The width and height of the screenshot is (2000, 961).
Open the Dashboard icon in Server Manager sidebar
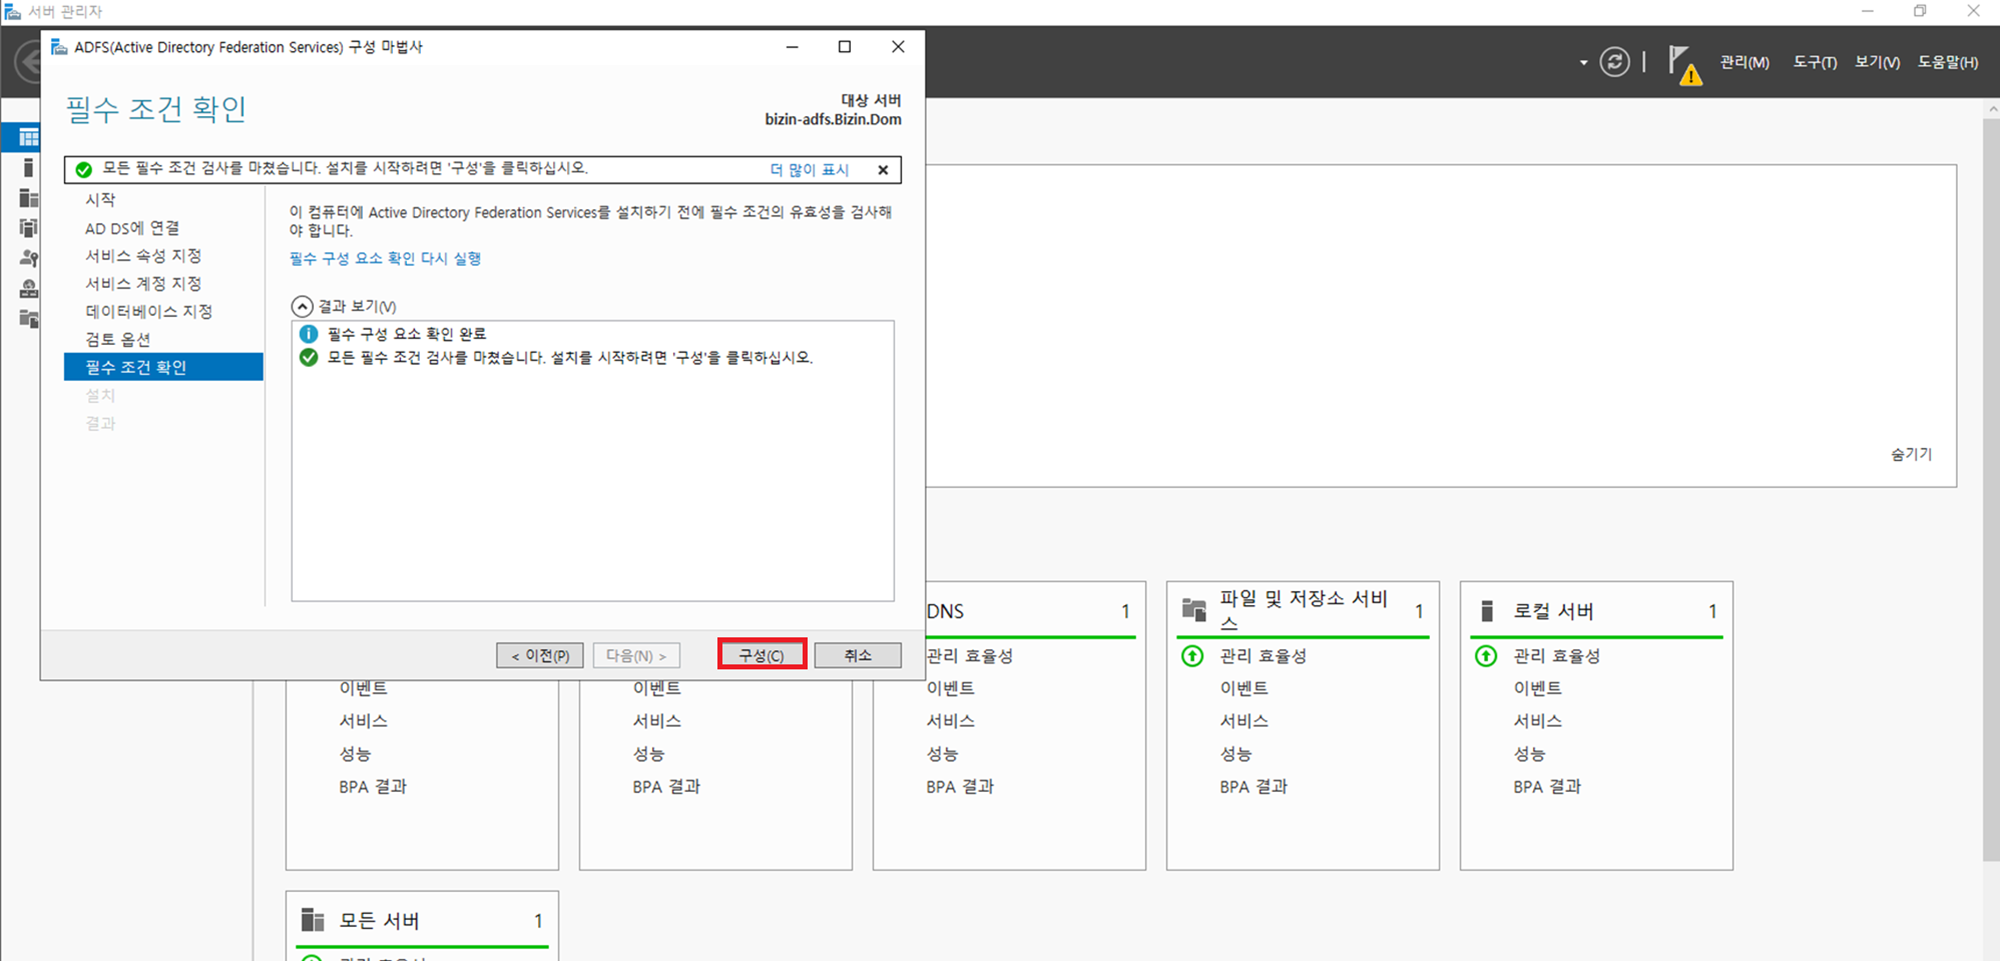click(x=28, y=137)
